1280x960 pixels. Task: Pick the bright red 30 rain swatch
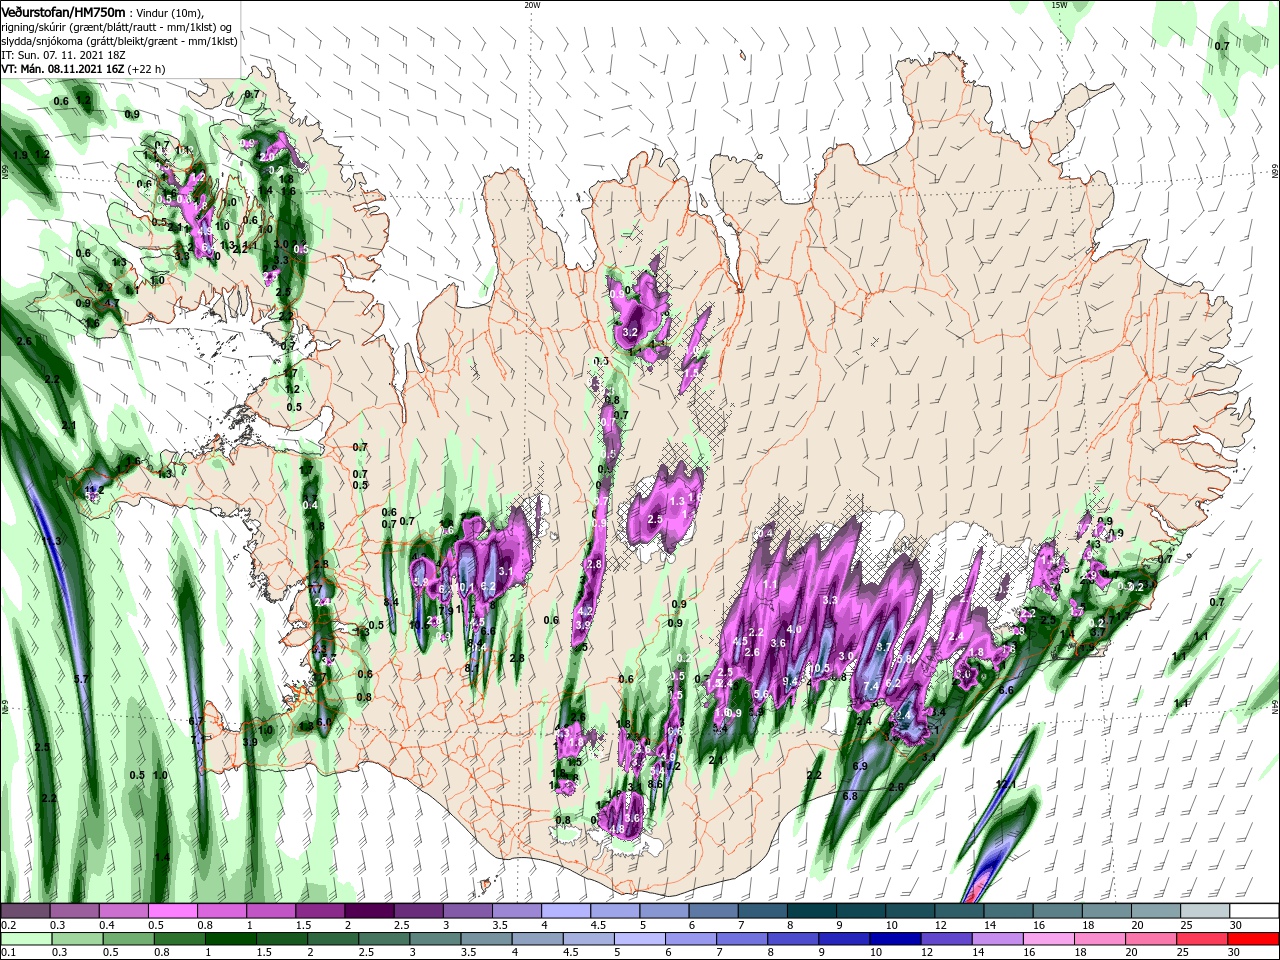point(1254,939)
